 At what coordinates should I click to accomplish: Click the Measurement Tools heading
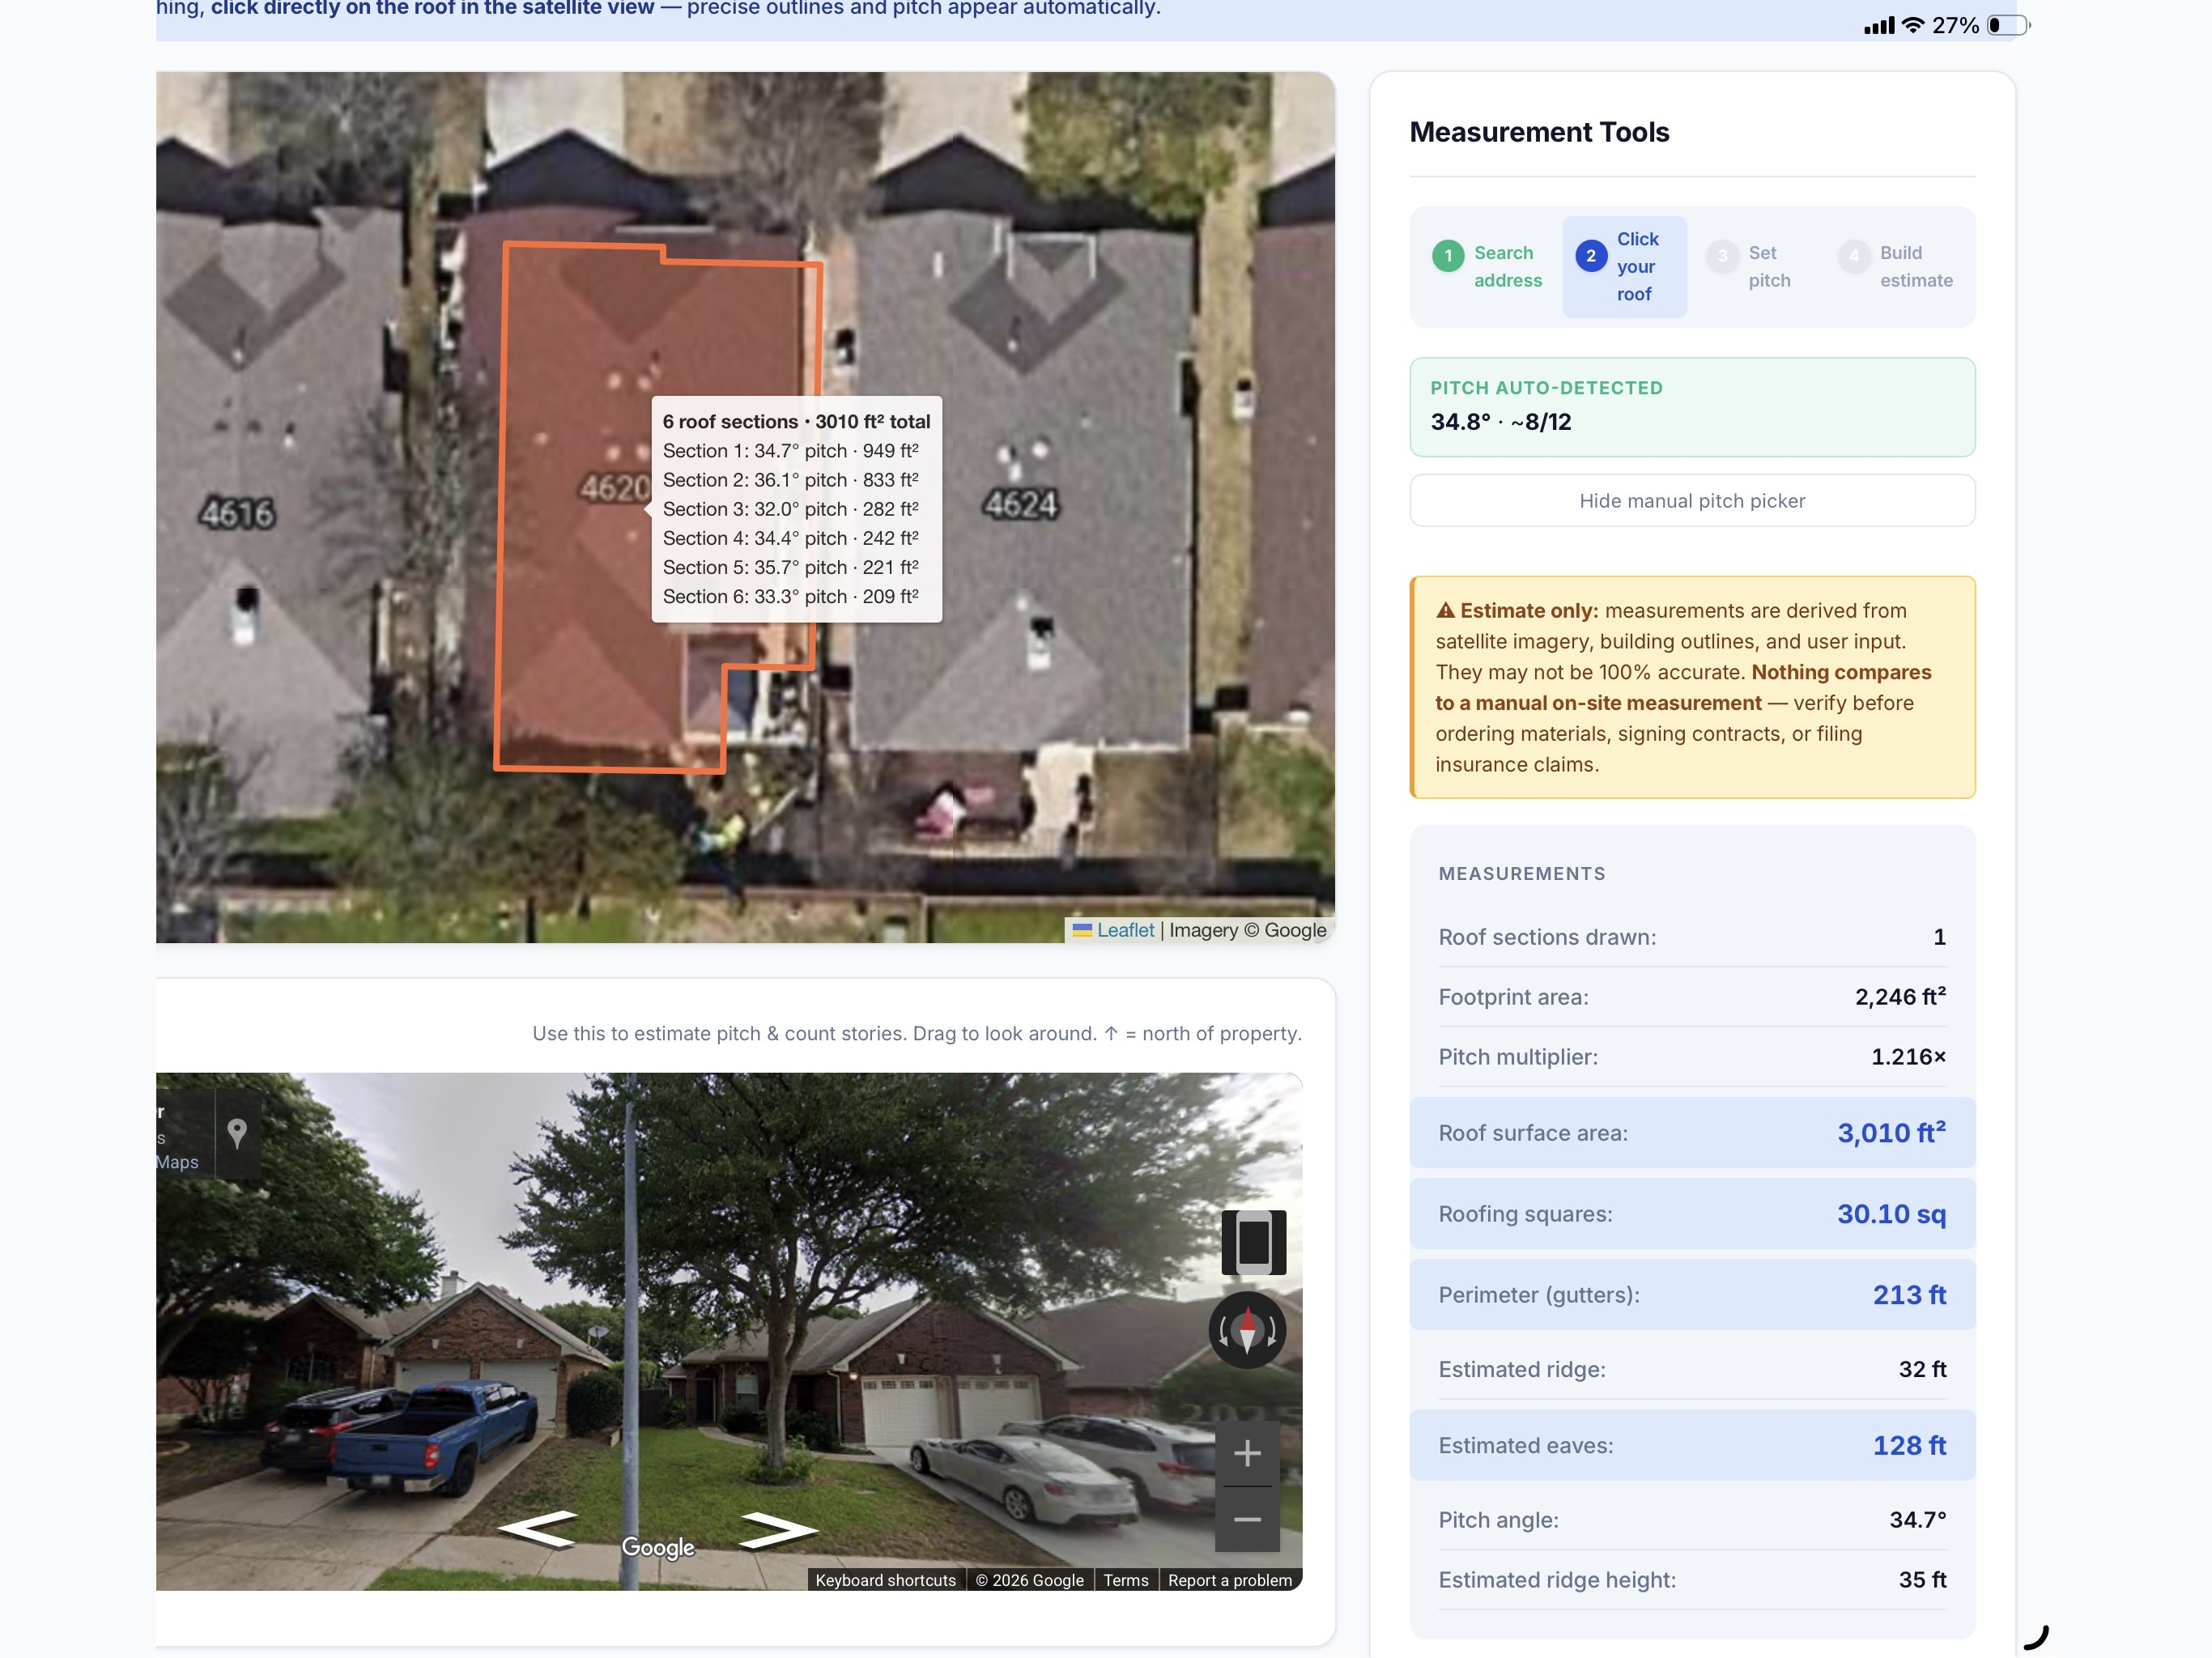coord(1539,132)
